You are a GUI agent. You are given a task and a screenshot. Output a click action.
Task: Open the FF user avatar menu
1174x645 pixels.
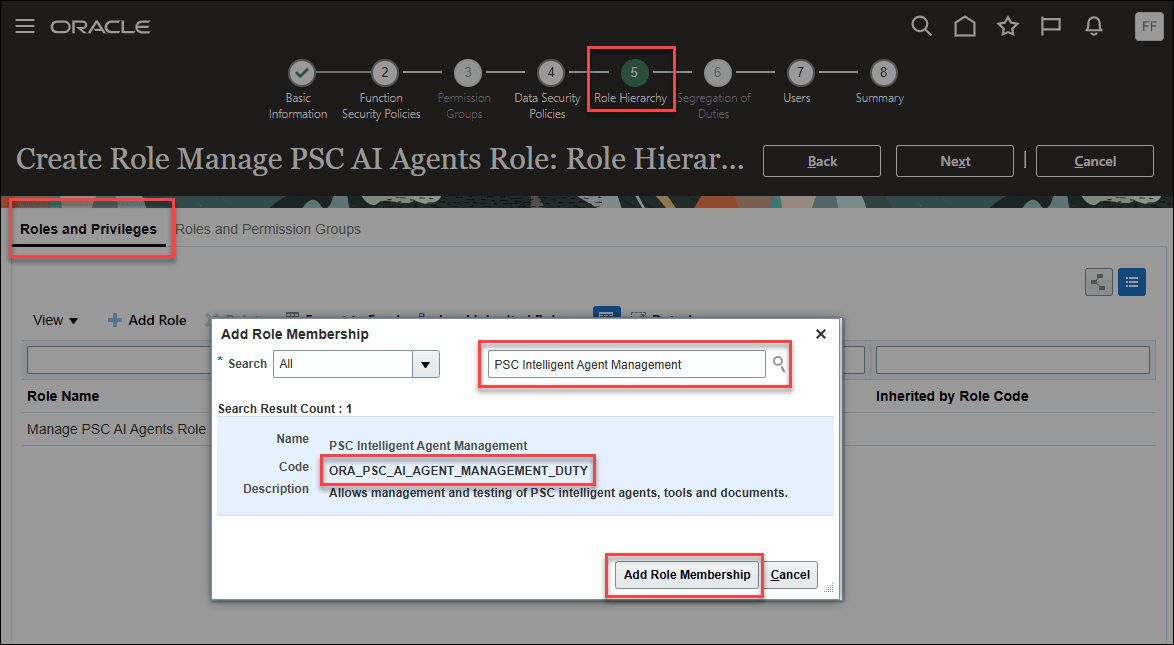[x=1148, y=26]
